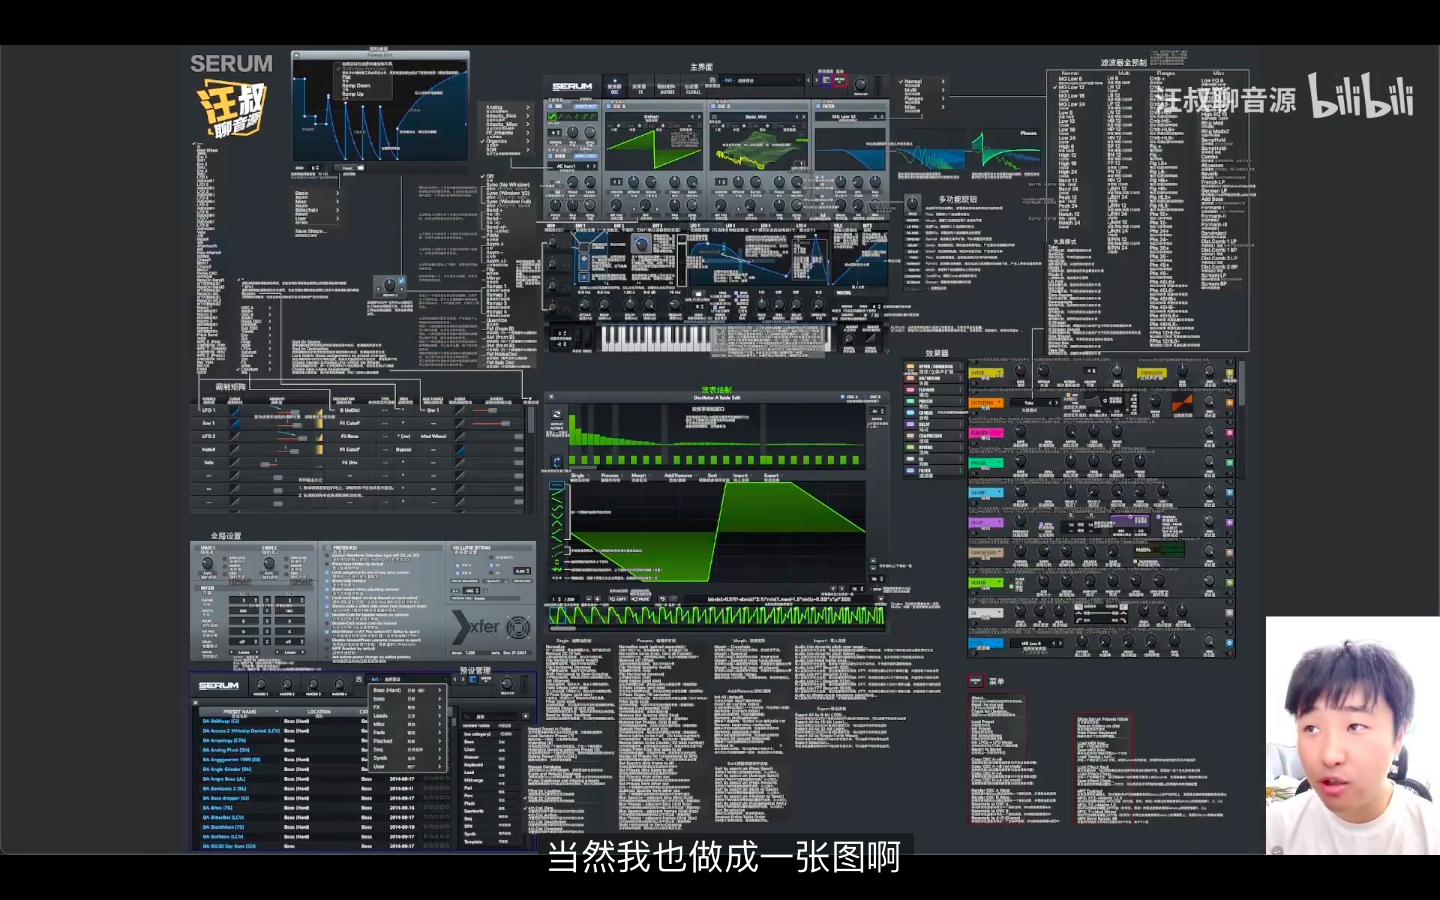Image resolution: width=1440 pixels, height=900 pixels.
Task: Open the '-Init-' preset dropdown in preset manager
Action: (x=406, y=679)
